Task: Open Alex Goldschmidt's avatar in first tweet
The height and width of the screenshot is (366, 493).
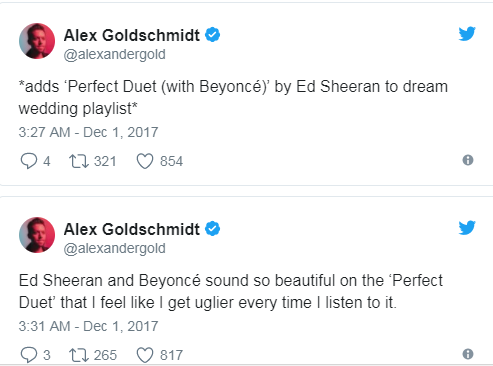Action: point(37,41)
